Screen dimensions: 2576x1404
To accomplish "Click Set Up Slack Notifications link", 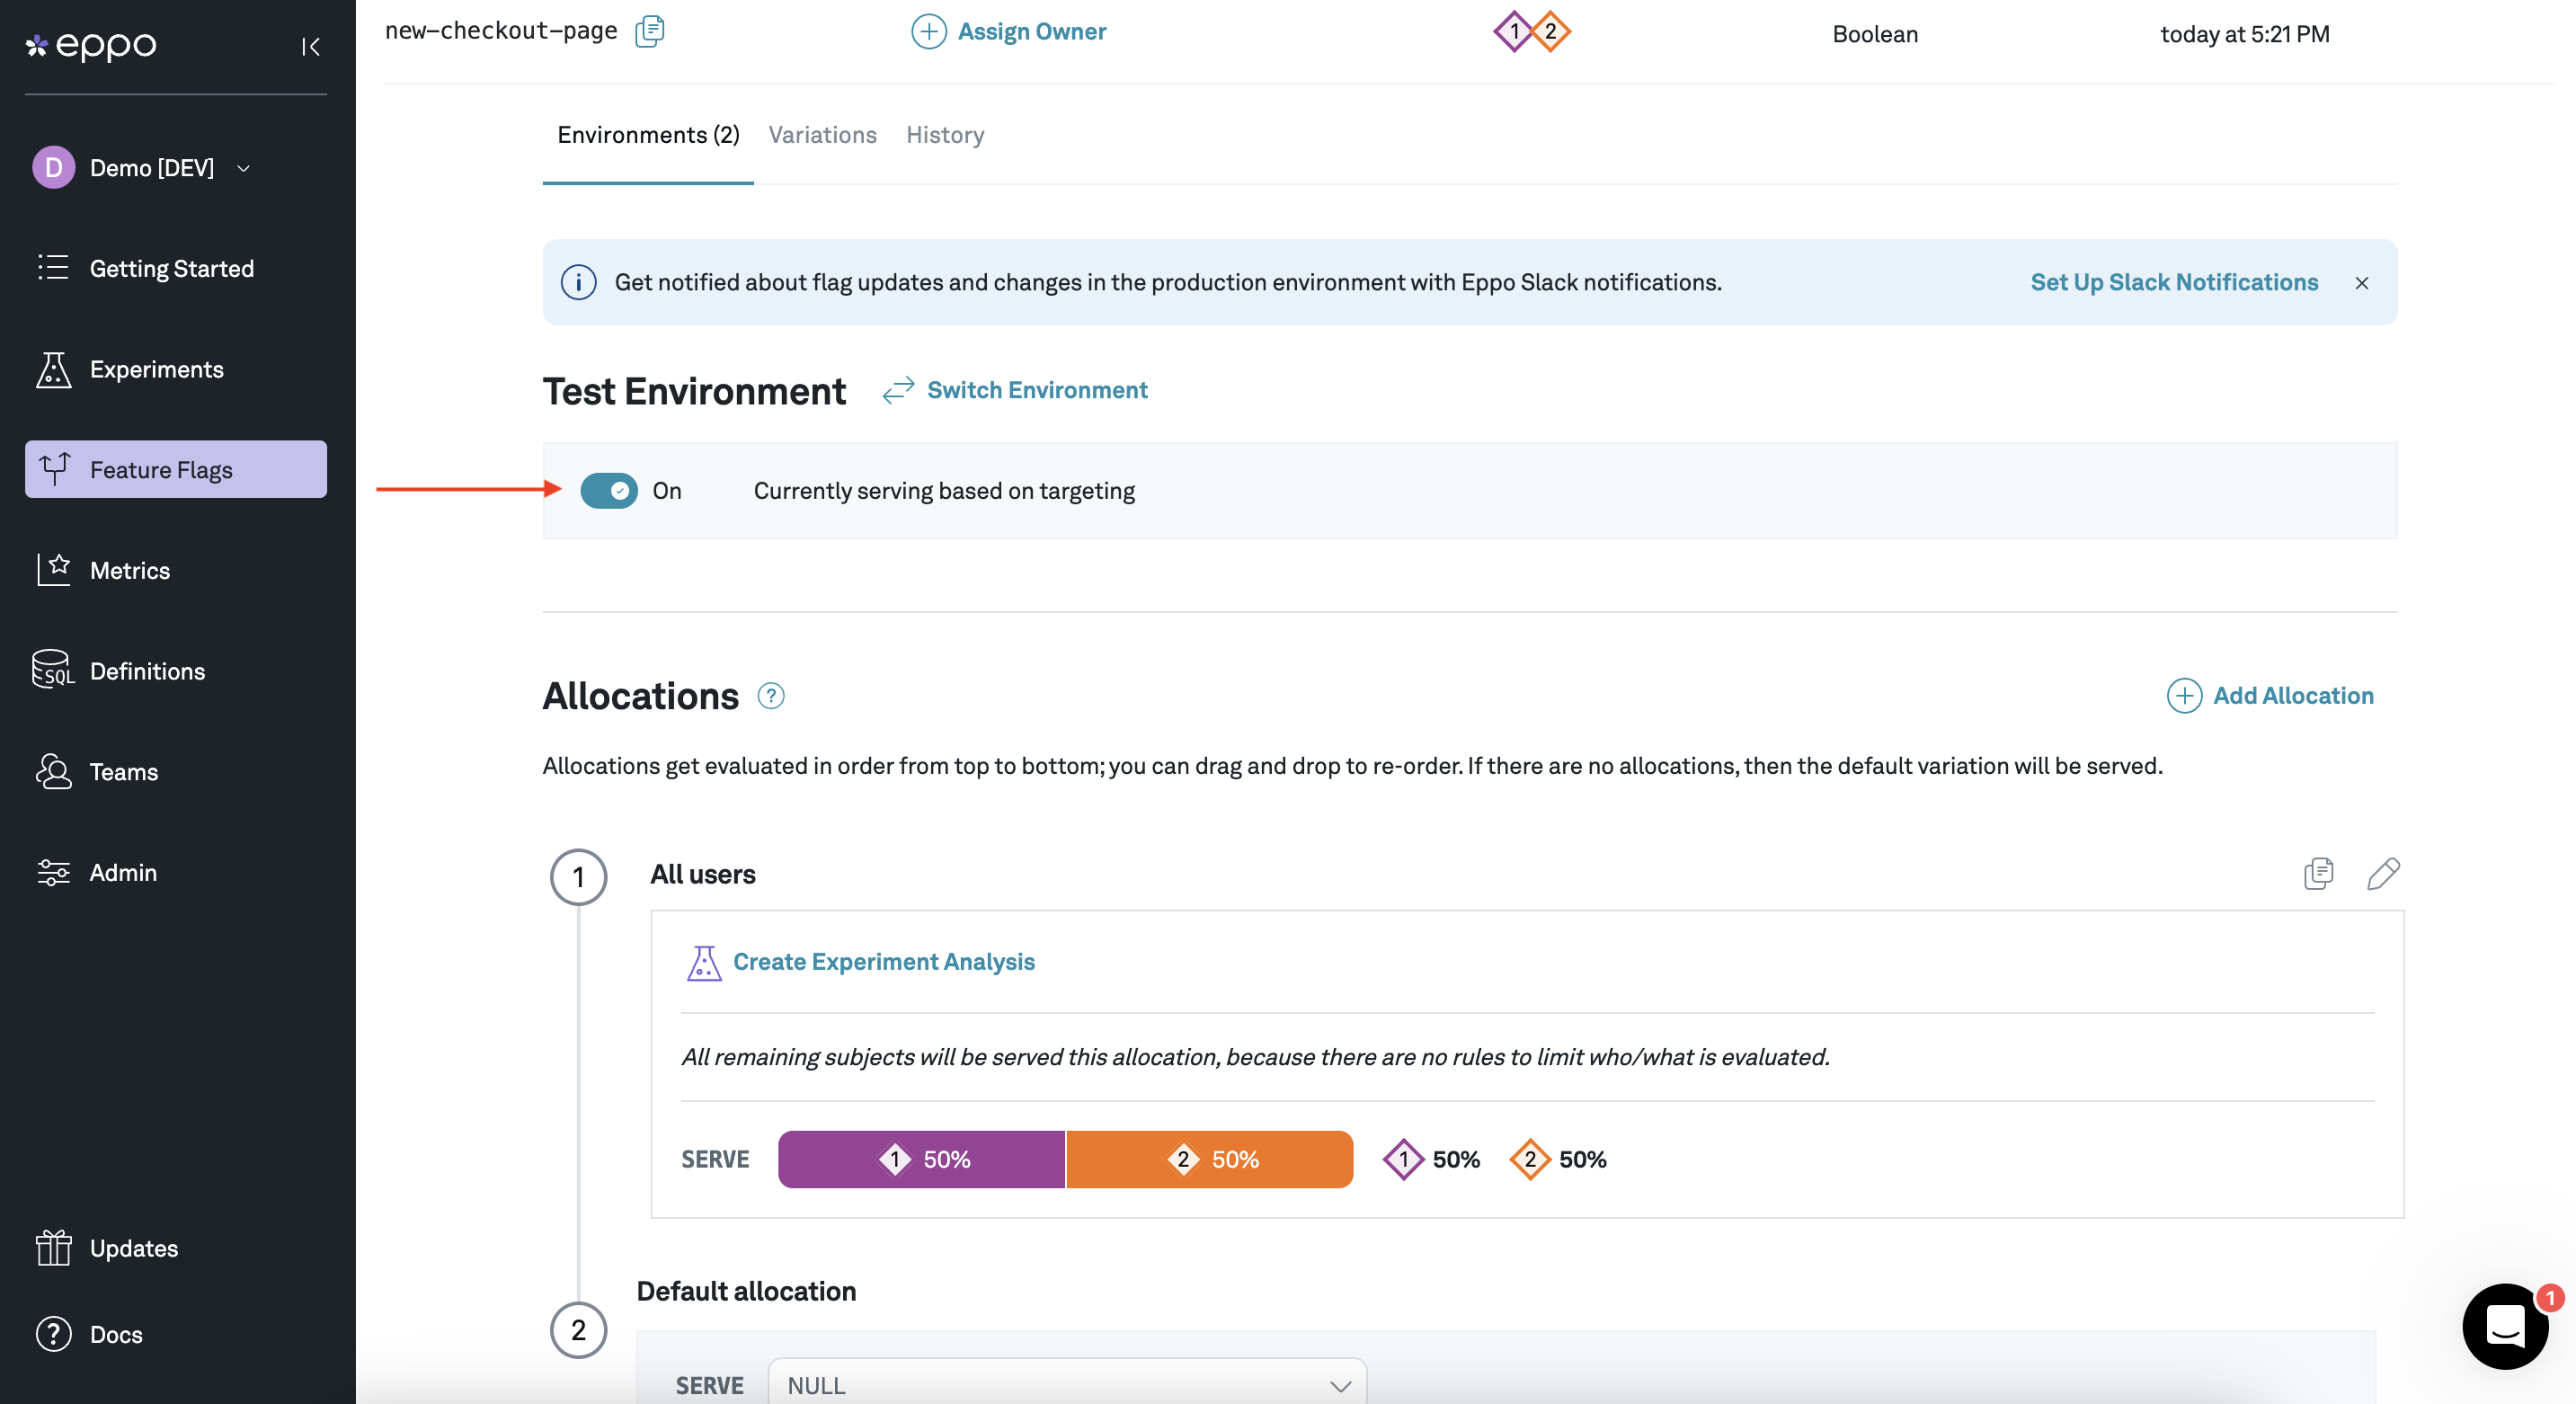I will click(x=2174, y=282).
